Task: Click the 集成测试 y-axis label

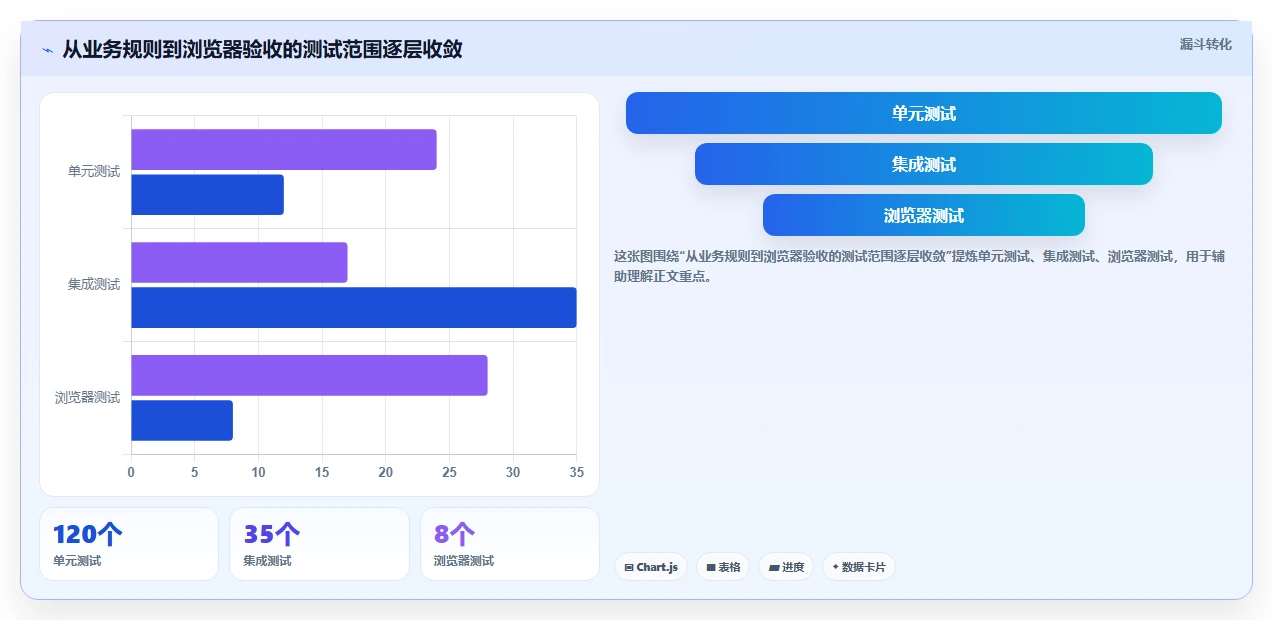Action: point(94,285)
